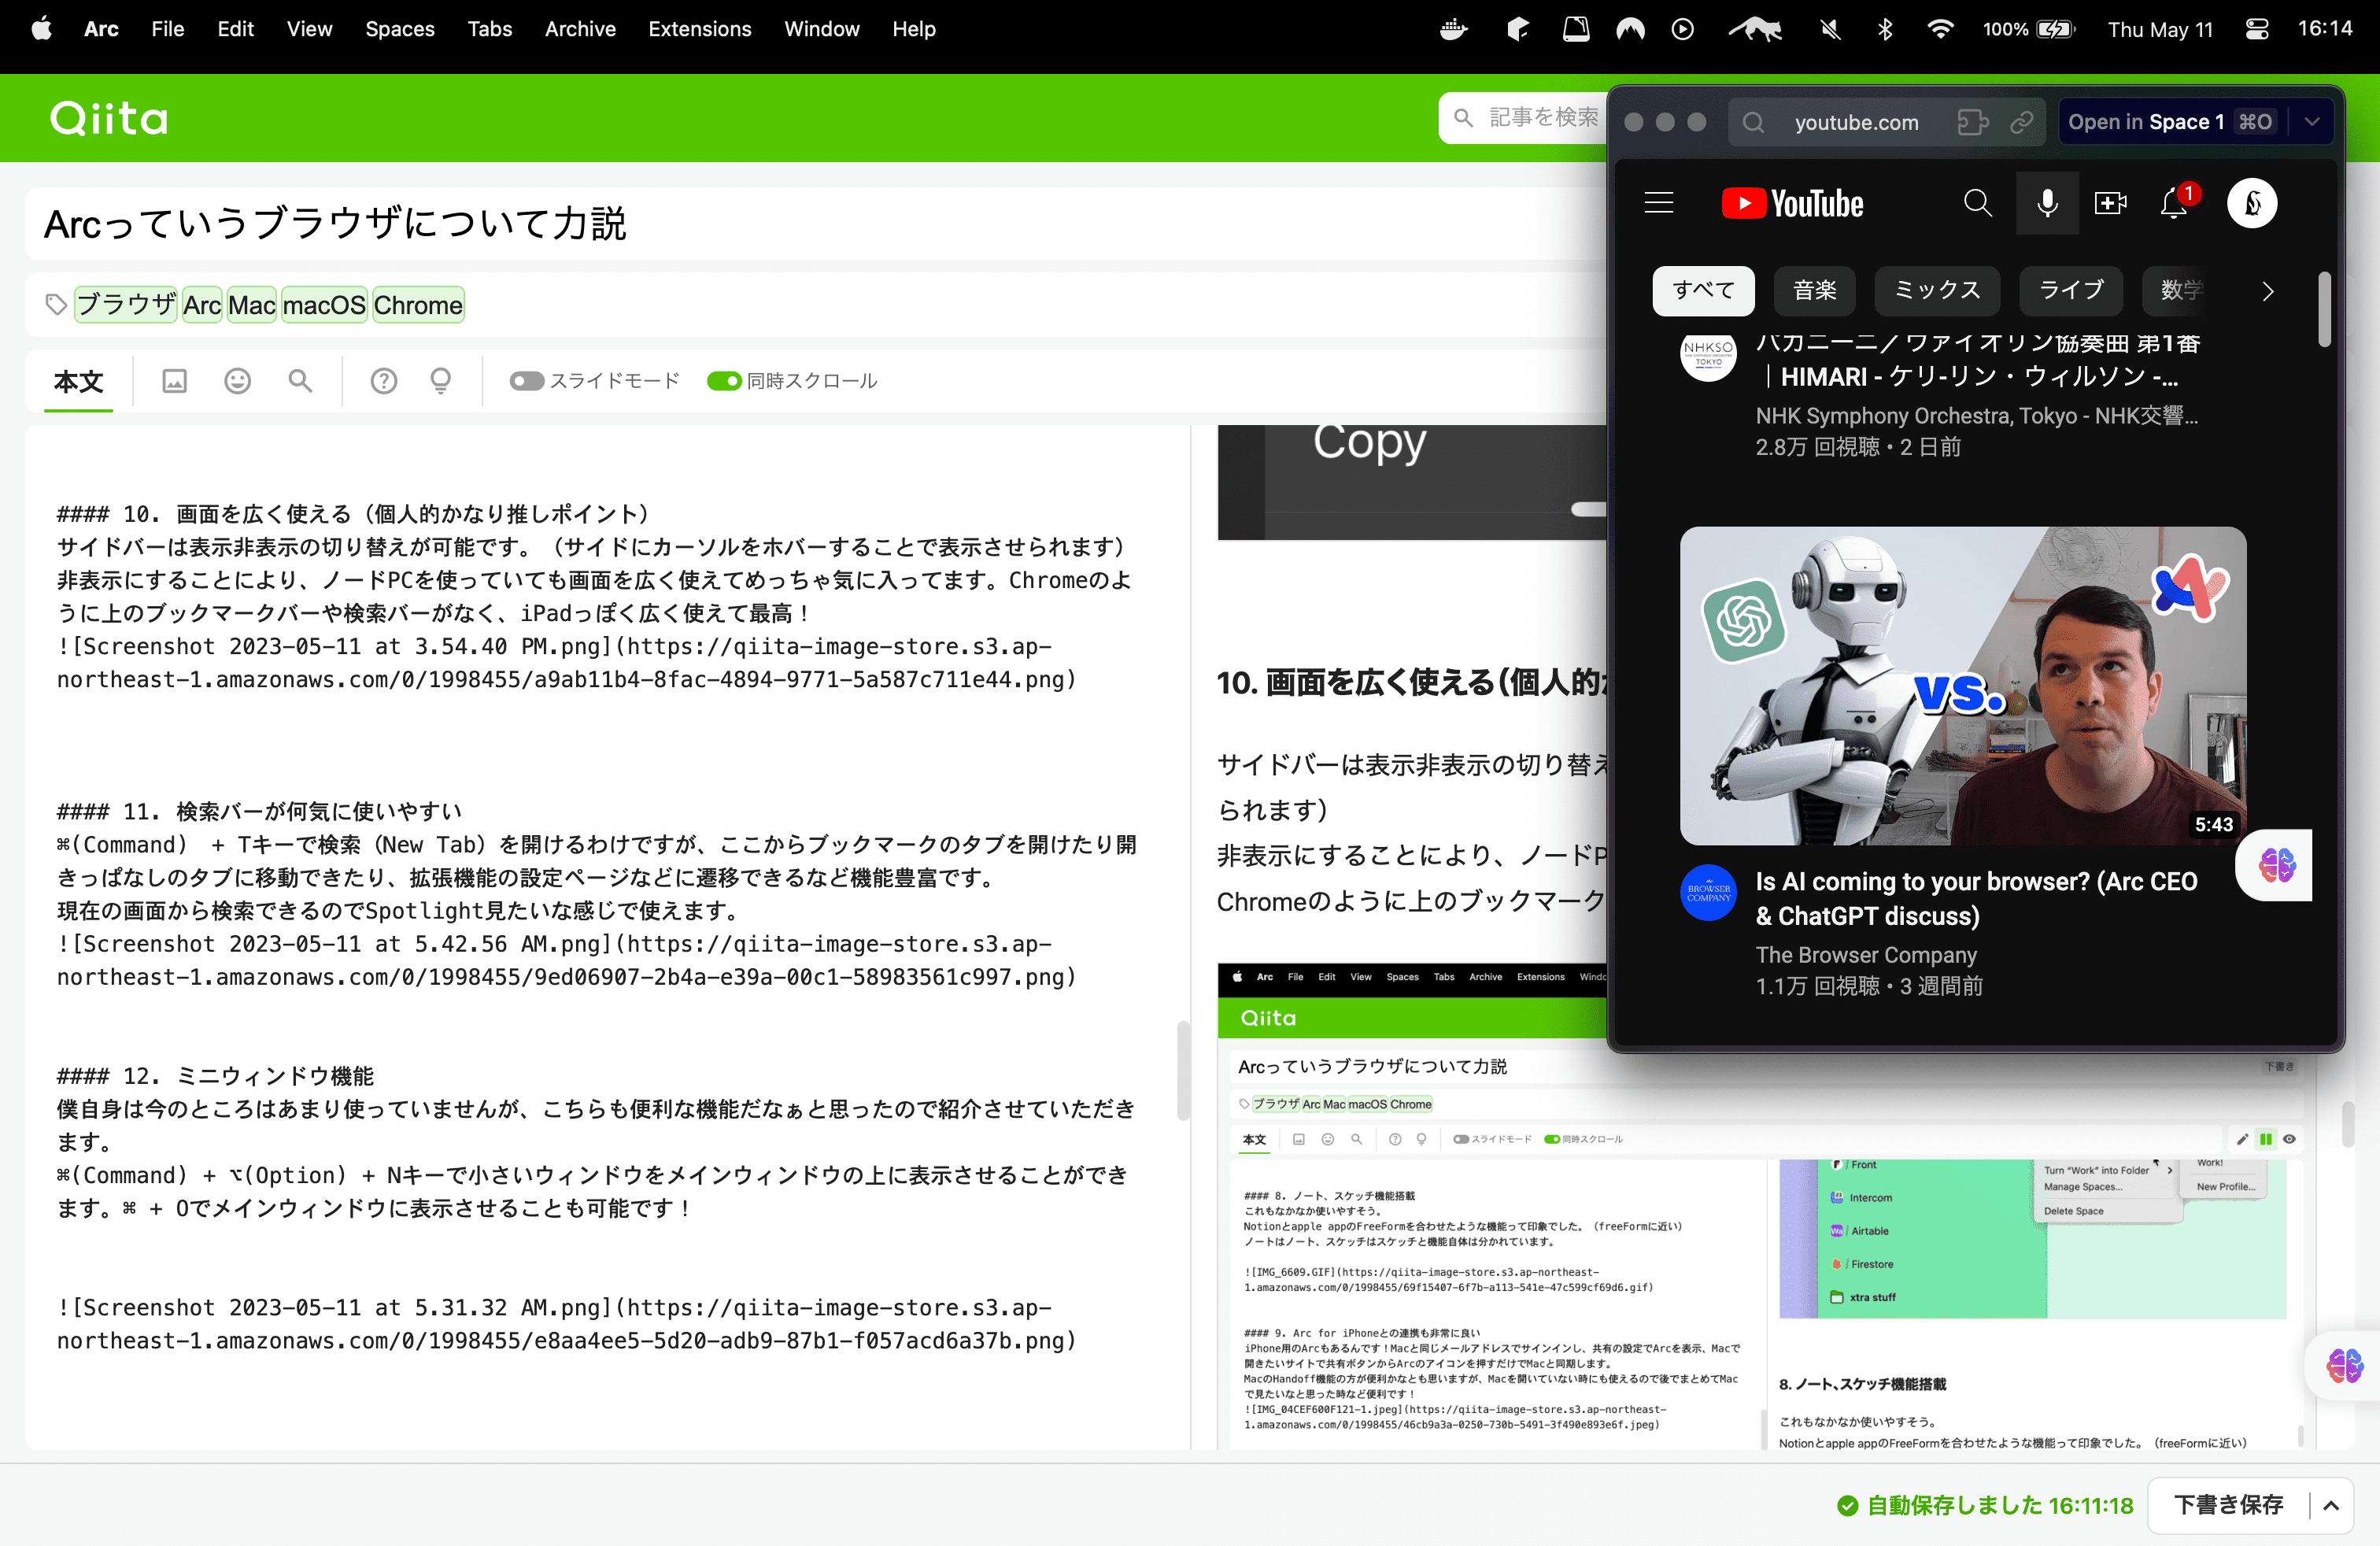Select the 音楽 filter chip
Viewport: 2380px width, 1546px height.
(x=1814, y=291)
